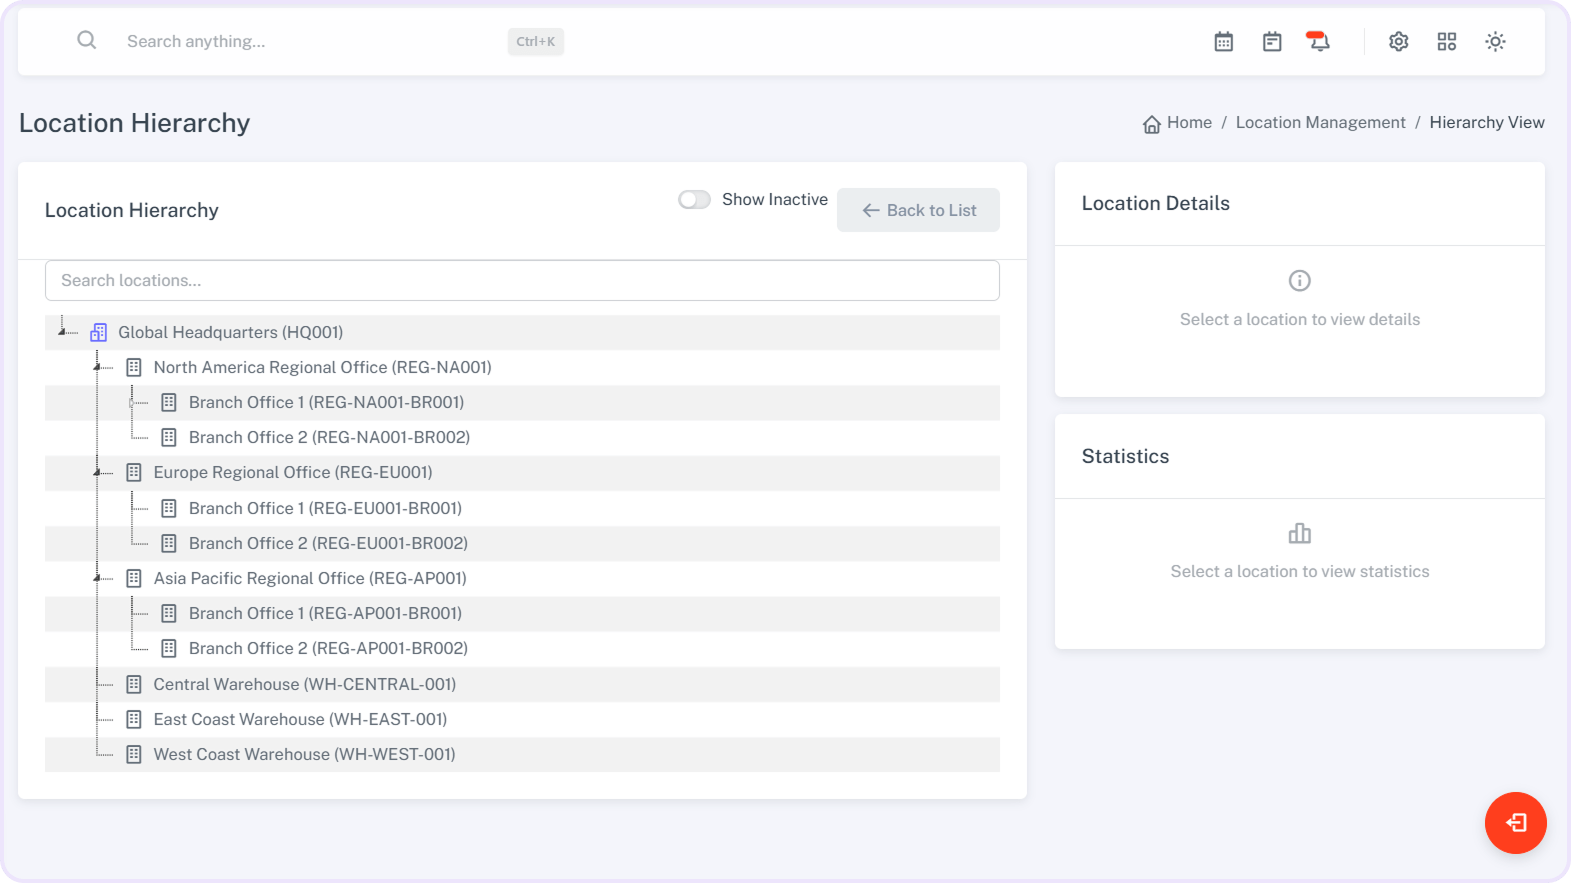Select Central Warehouse (WH-CENTRAL-001)

304,684
